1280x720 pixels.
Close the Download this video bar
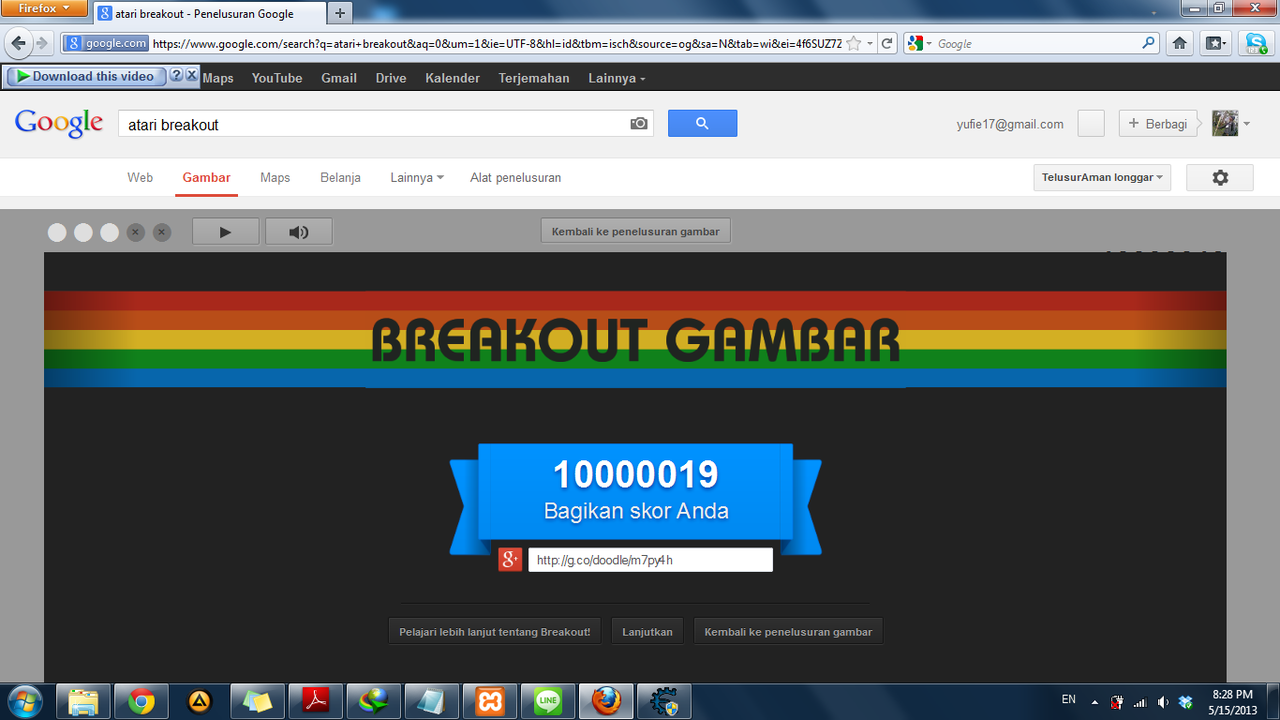tap(192, 76)
